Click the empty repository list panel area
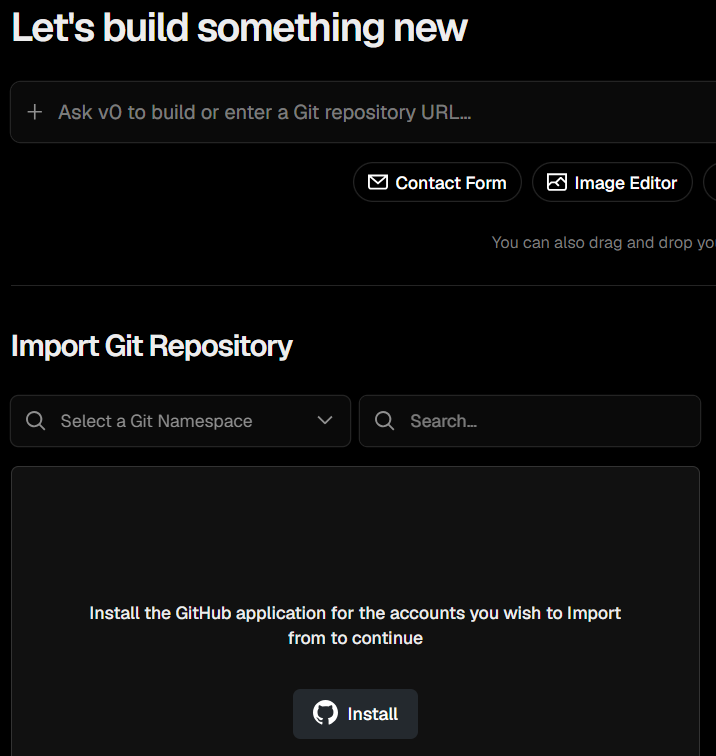Screen dimensions: 716x756 point(355,535)
